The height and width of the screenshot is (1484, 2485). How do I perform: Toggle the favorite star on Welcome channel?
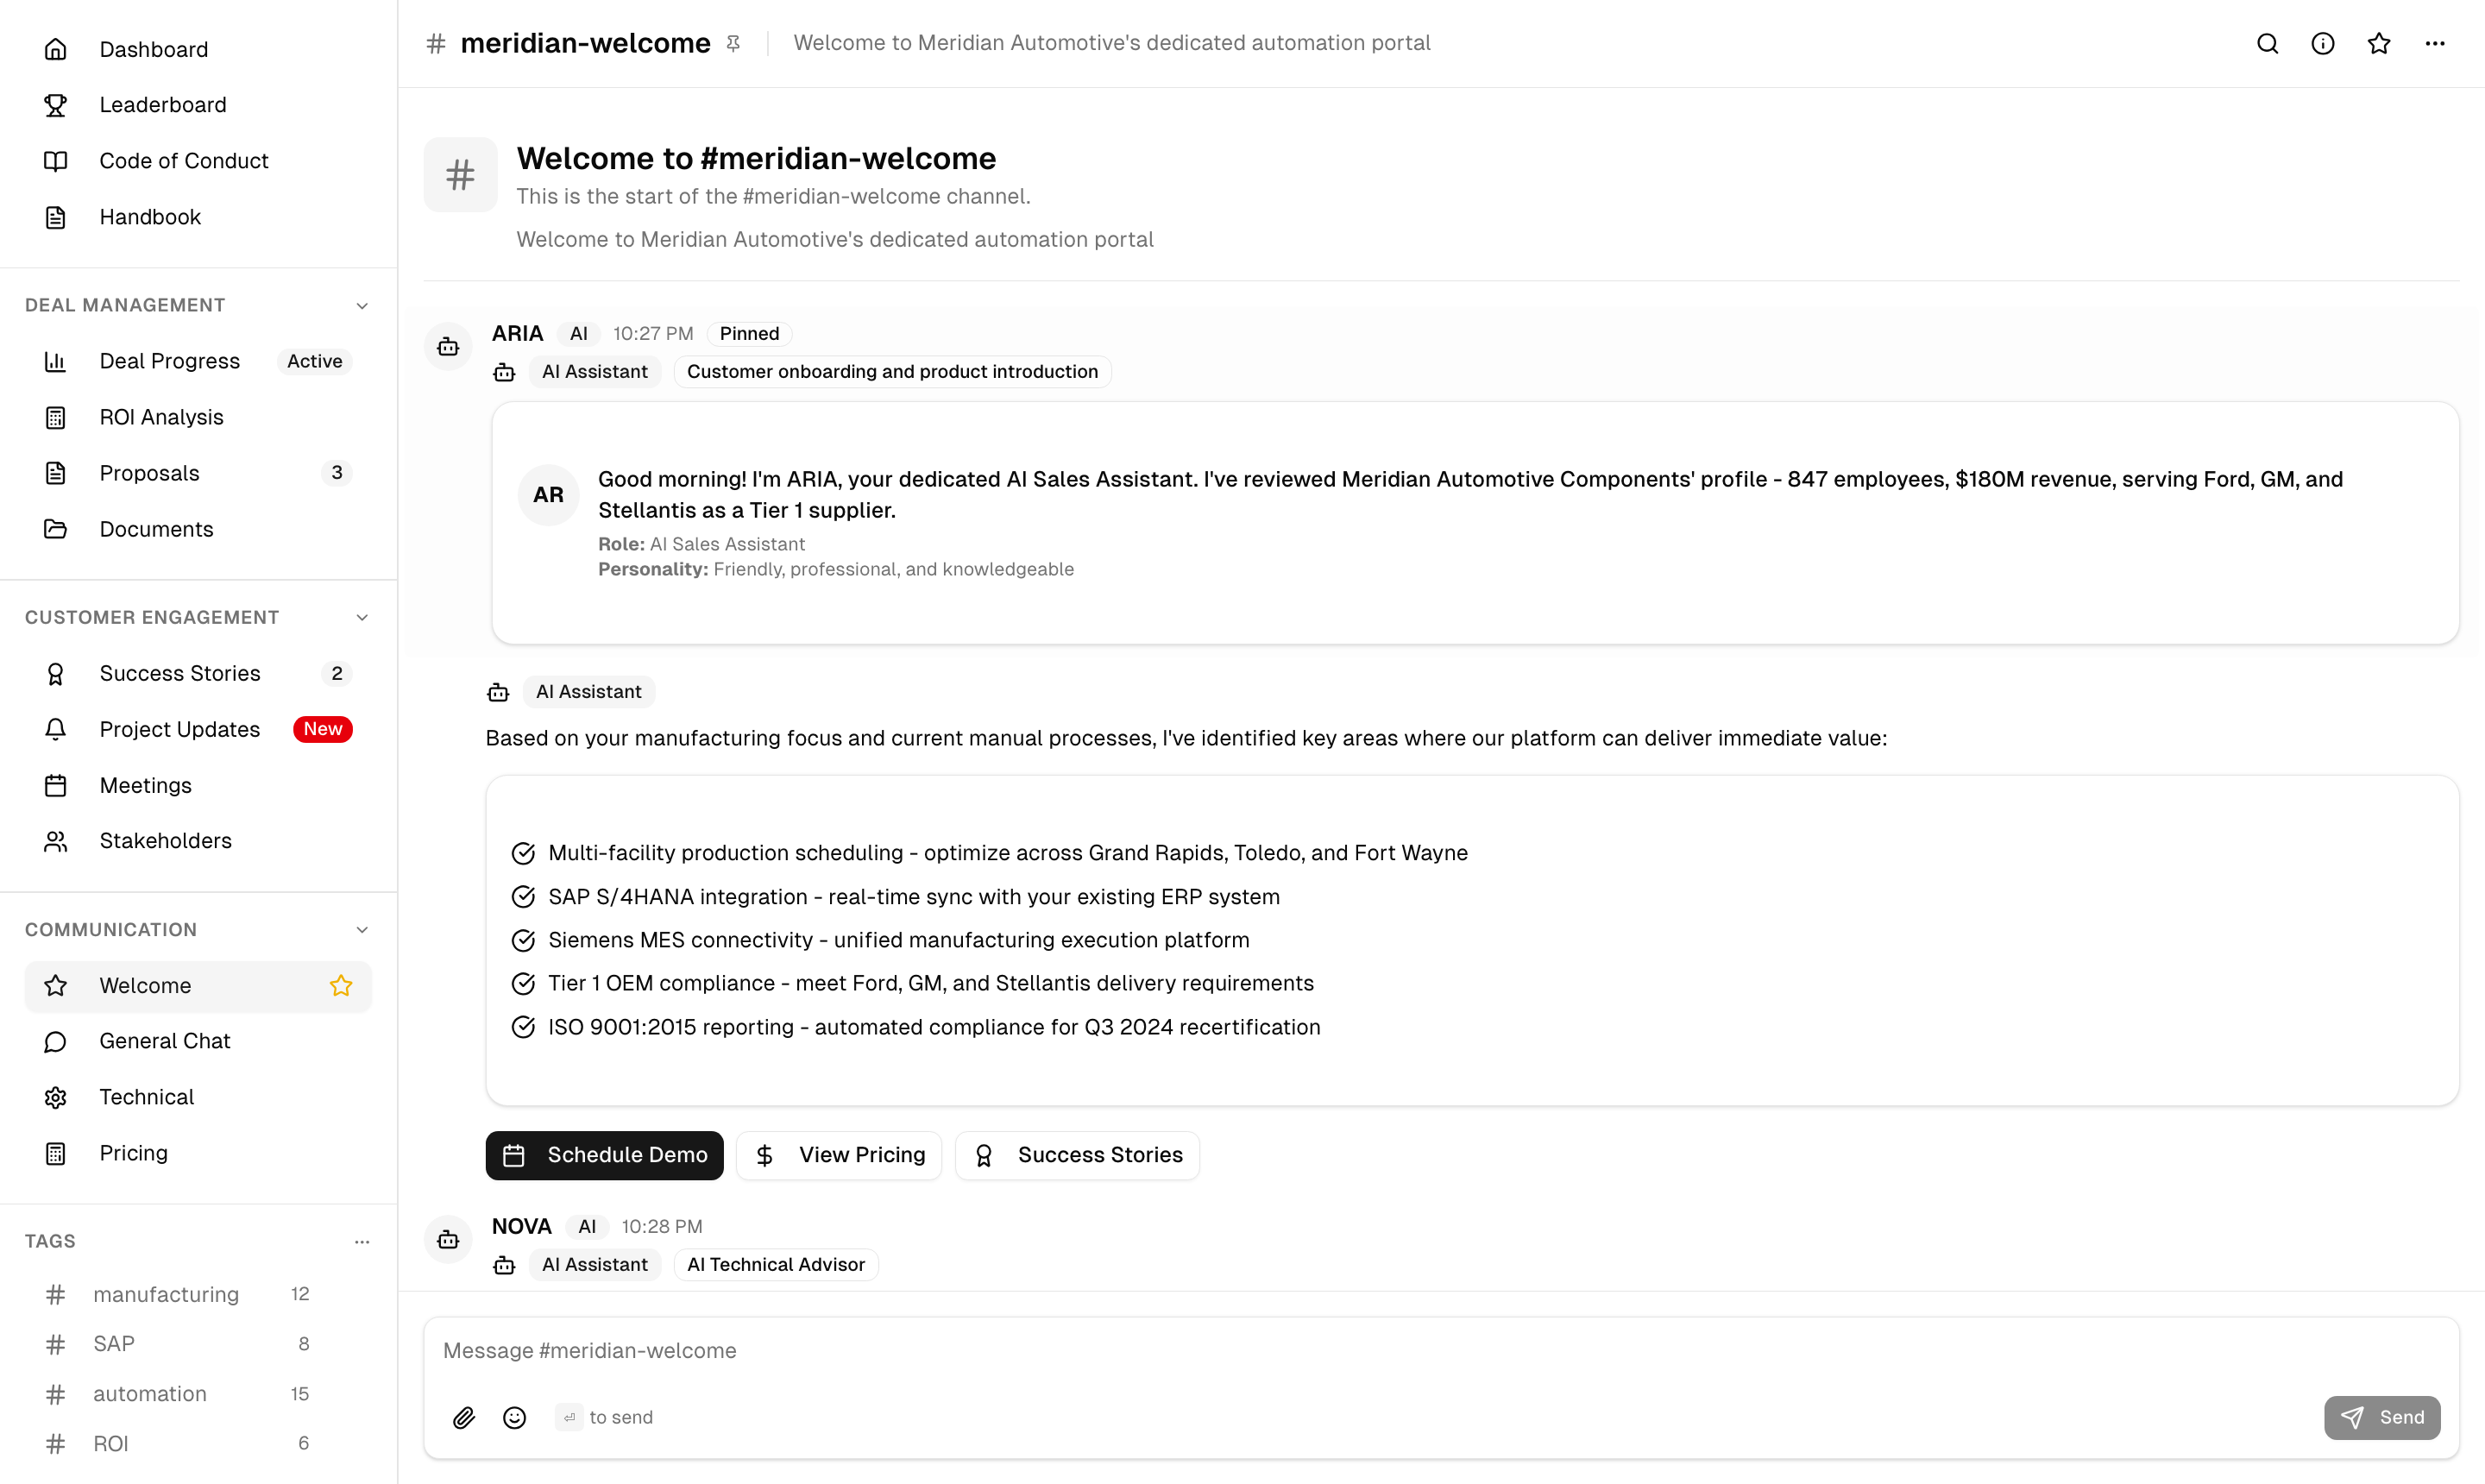point(341,985)
